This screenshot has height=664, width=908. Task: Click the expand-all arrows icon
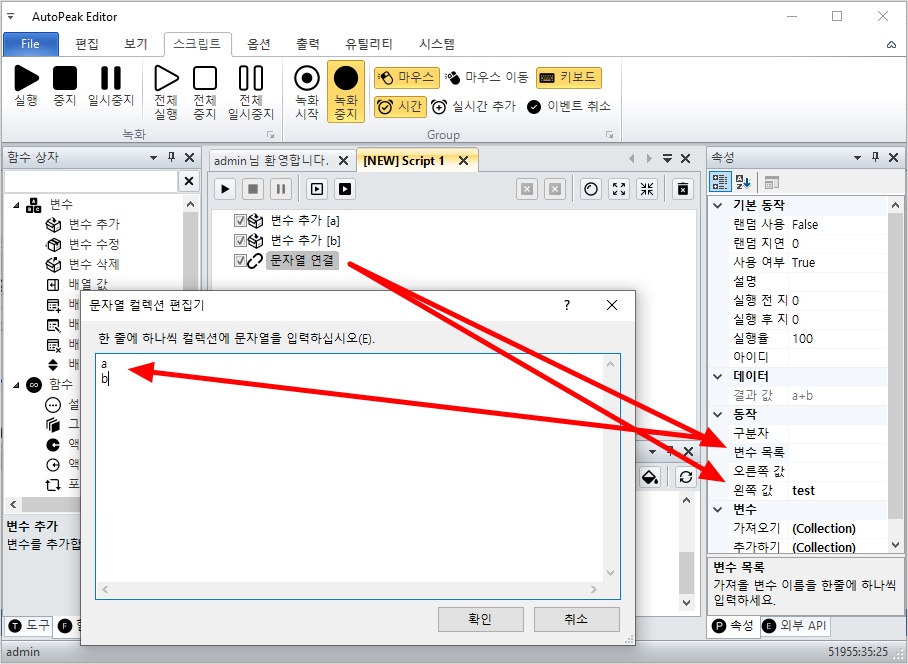point(619,189)
